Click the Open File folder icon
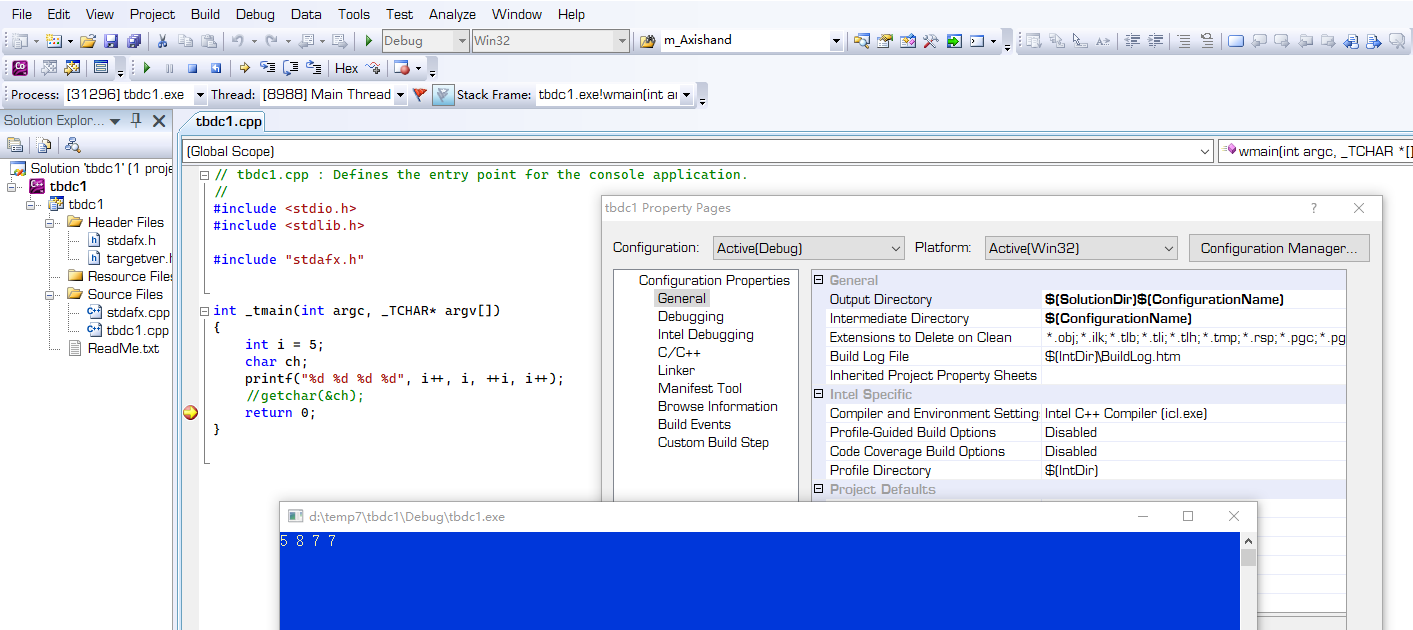The width and height of the screenshot is (1413, 630). click(88, 41)
